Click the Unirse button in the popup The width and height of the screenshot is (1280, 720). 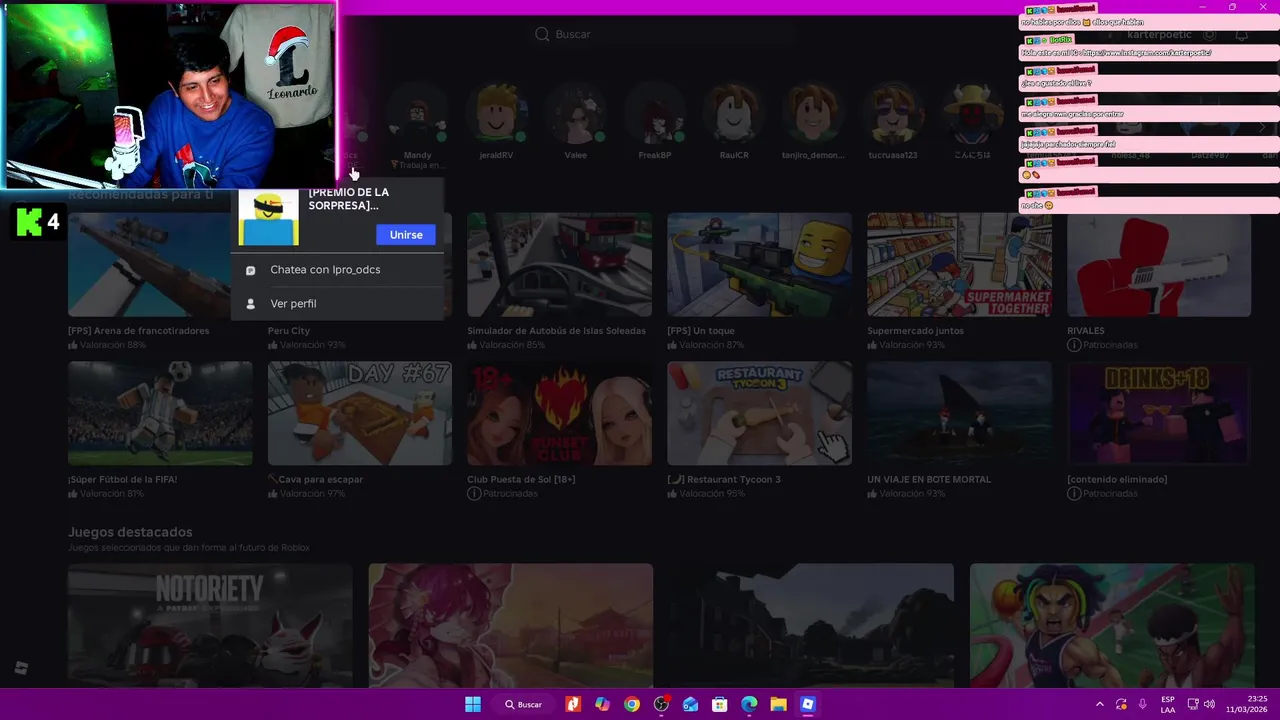[x=406, y=234]
